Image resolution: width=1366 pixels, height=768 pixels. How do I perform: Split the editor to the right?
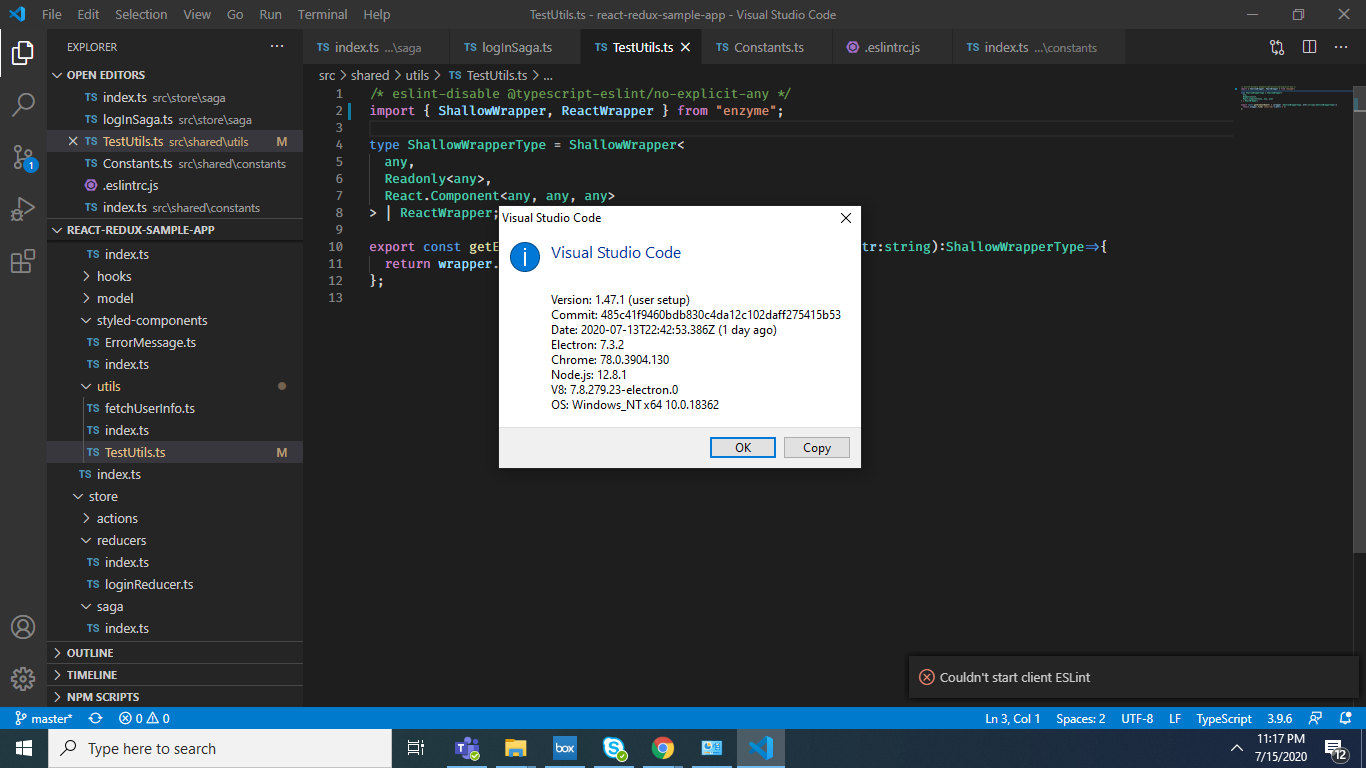tap(1309, 47)
